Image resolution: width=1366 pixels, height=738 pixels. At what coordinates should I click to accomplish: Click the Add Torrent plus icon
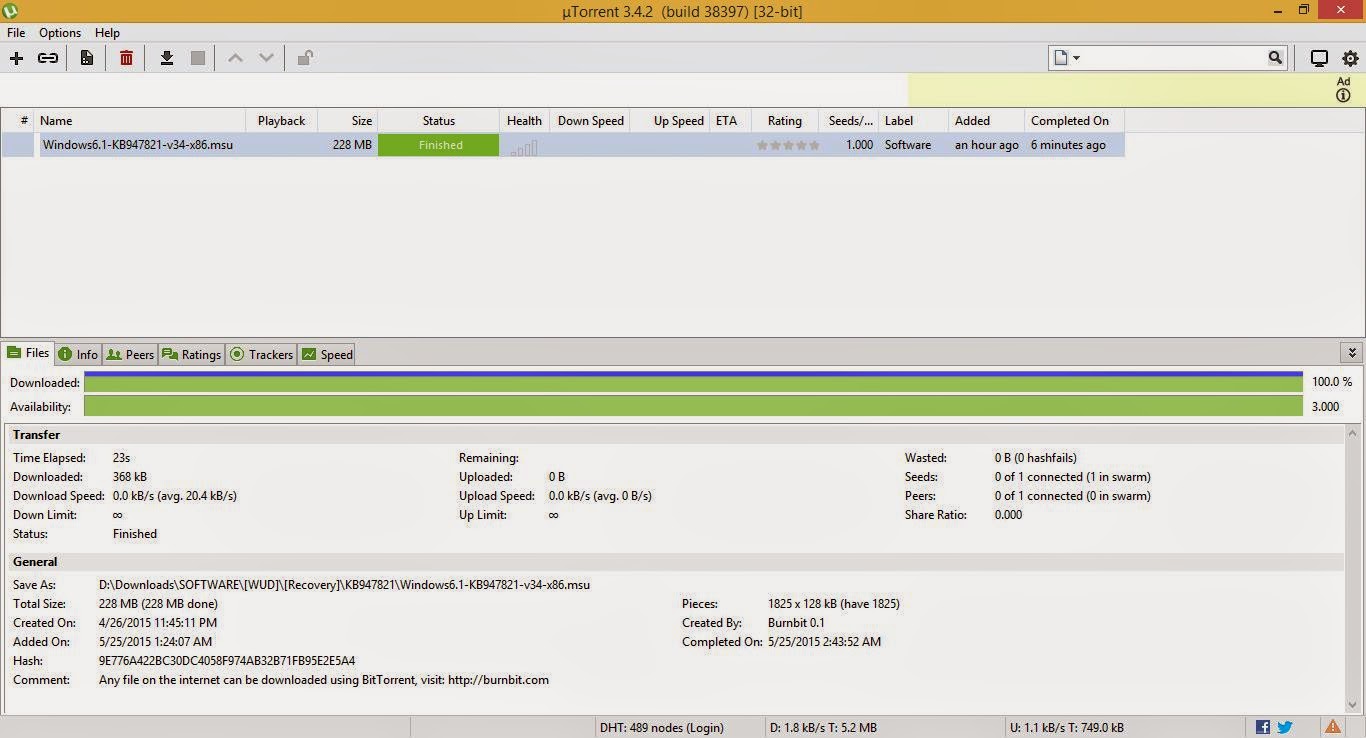[x=16, y=58]
